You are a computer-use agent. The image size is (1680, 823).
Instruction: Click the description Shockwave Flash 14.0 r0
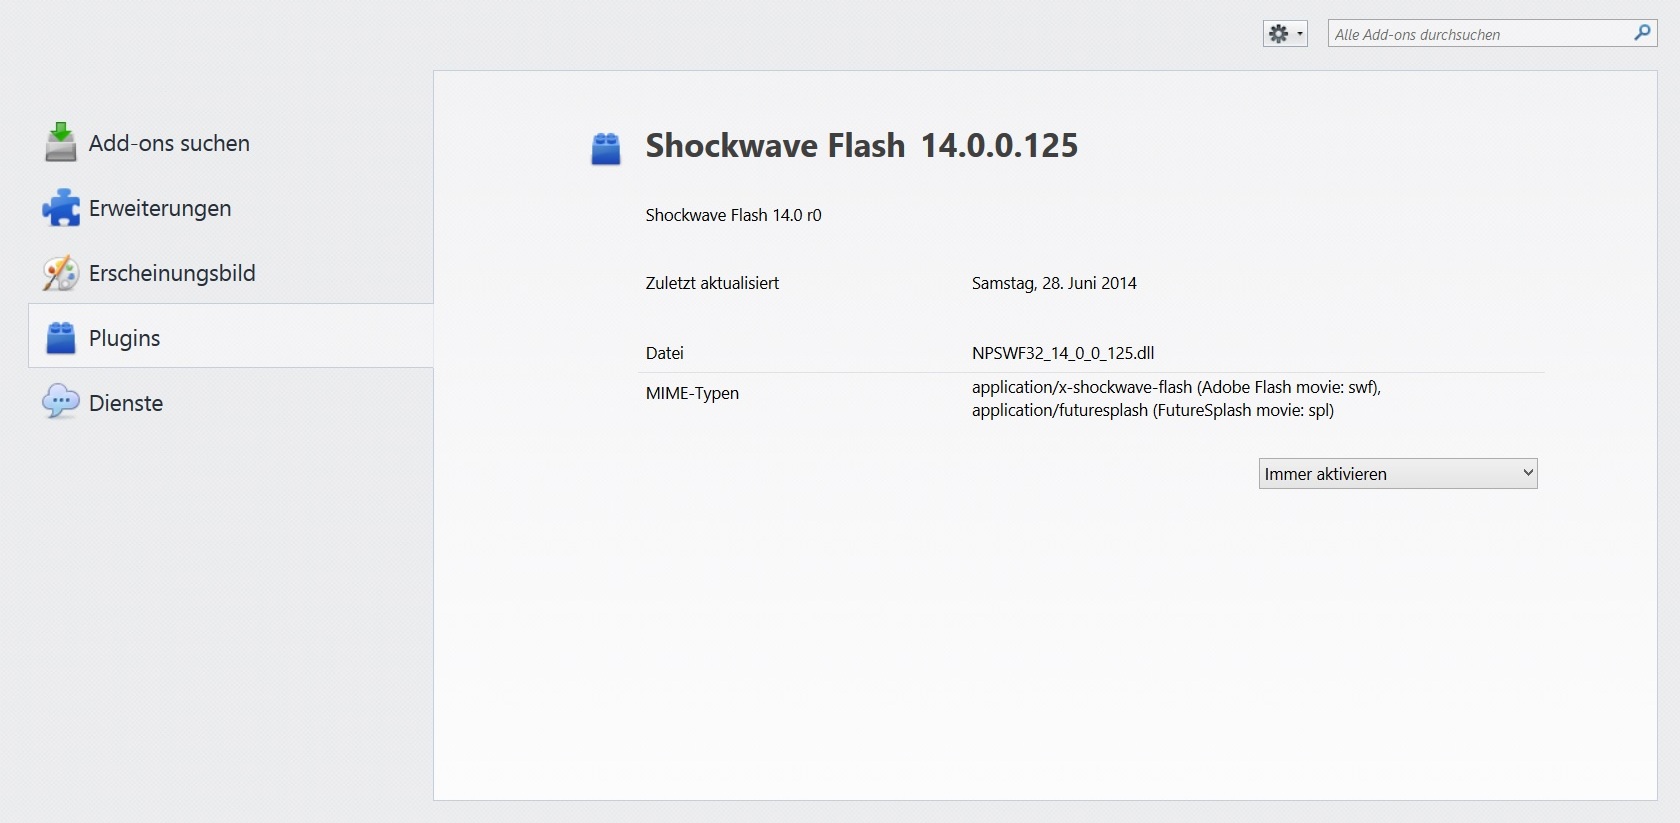coord(733,215)
